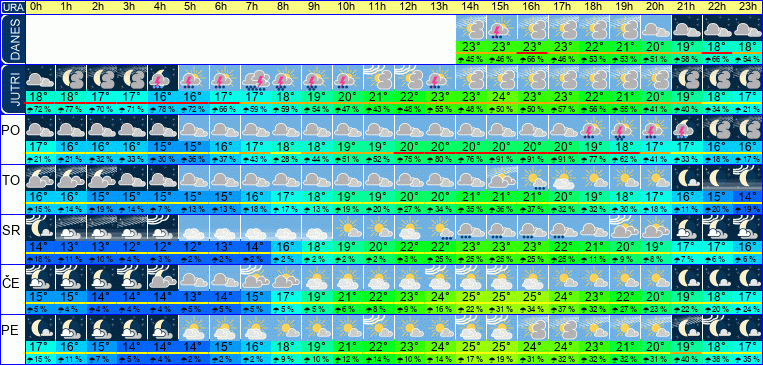Select the sun-with-raindrops icon for TO at 16h
Image resolution: width=763 pixels, height=365 pixels.
[532, 178]
